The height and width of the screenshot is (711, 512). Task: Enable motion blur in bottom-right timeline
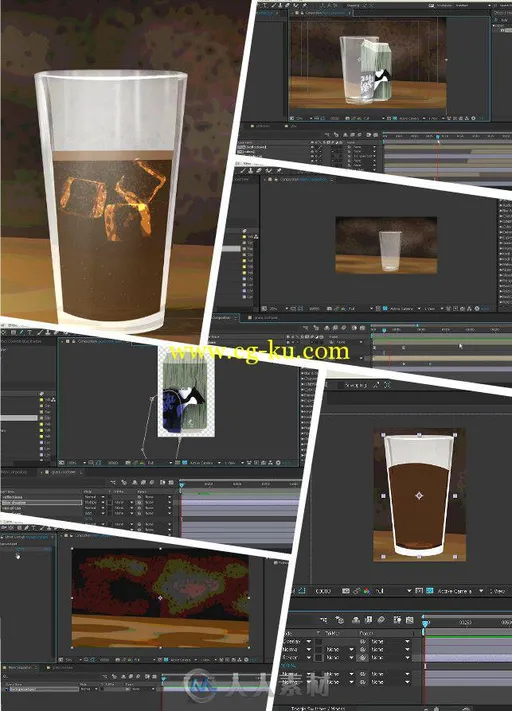pos(380,620)
